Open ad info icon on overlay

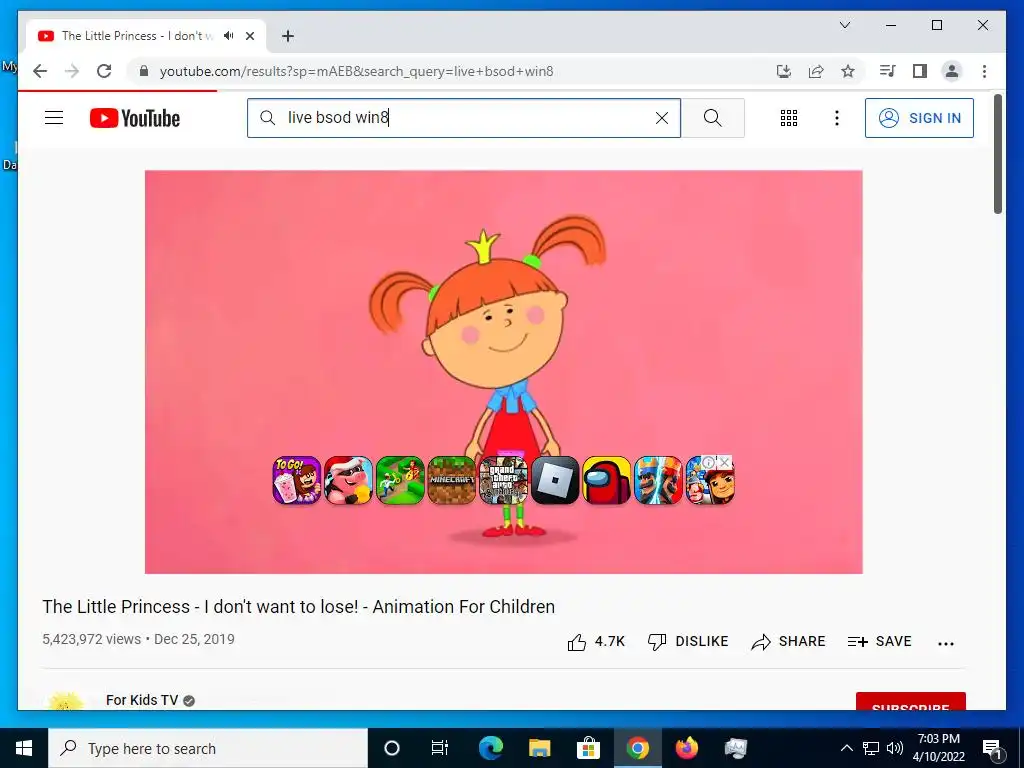[x=709, y=462]
